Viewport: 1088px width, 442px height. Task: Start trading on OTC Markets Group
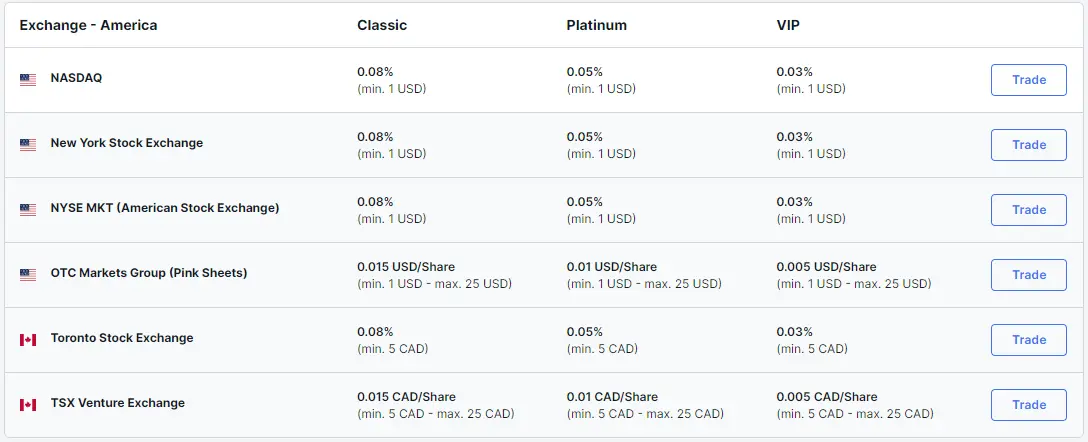pos(1028,275)
